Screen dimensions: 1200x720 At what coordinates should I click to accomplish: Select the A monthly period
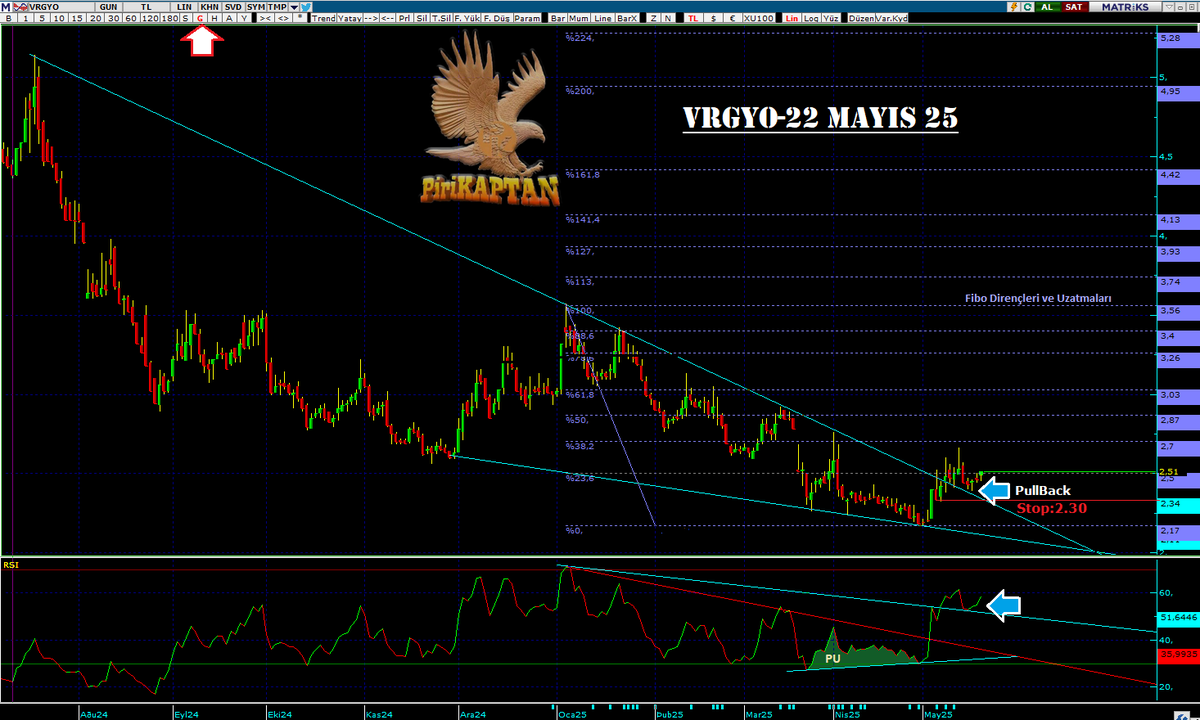click(x=229, y=19)
